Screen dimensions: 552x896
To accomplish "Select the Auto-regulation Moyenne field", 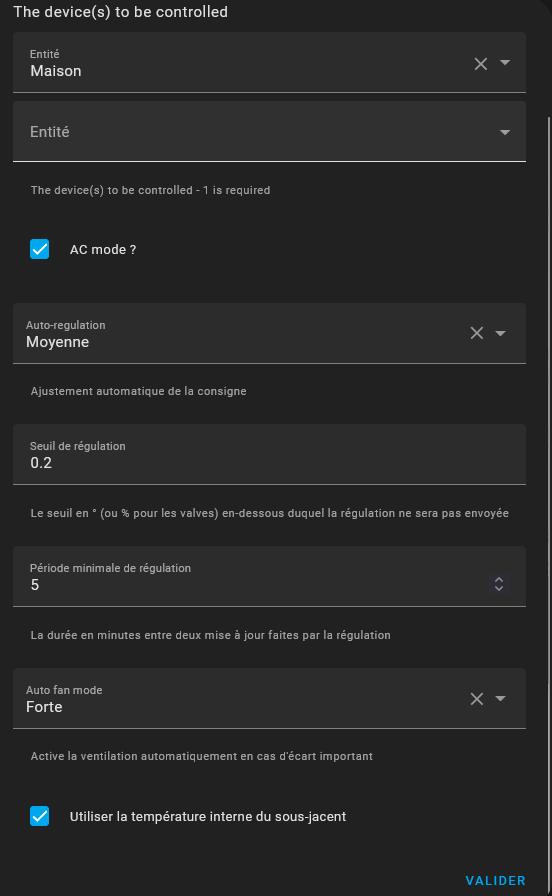I will click(269, 334).
